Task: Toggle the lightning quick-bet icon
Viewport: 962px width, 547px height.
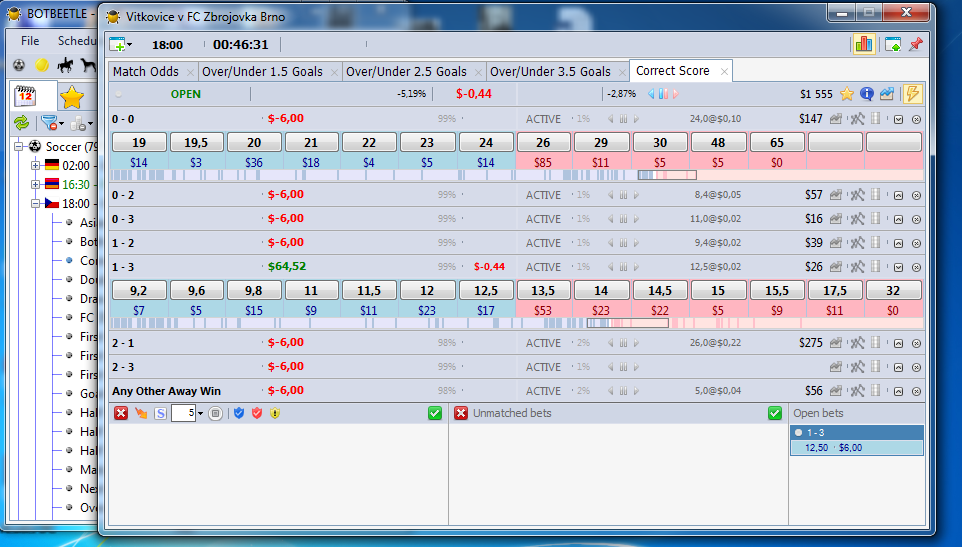Action: 912,94
